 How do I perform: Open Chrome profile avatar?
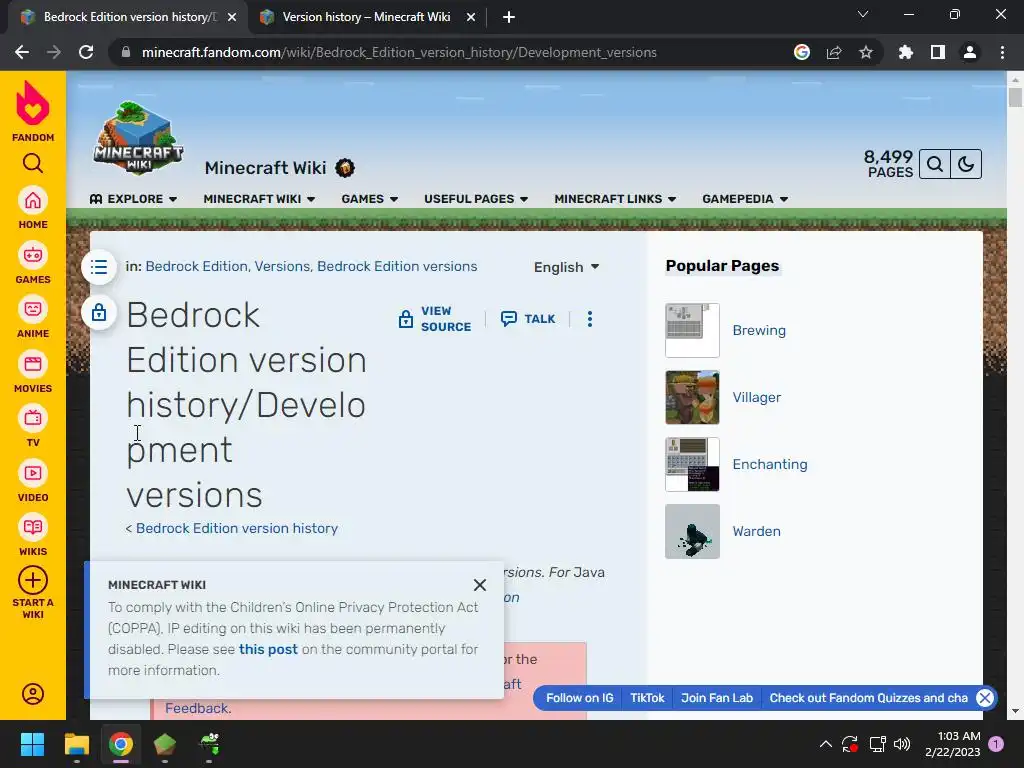point(970,52)
